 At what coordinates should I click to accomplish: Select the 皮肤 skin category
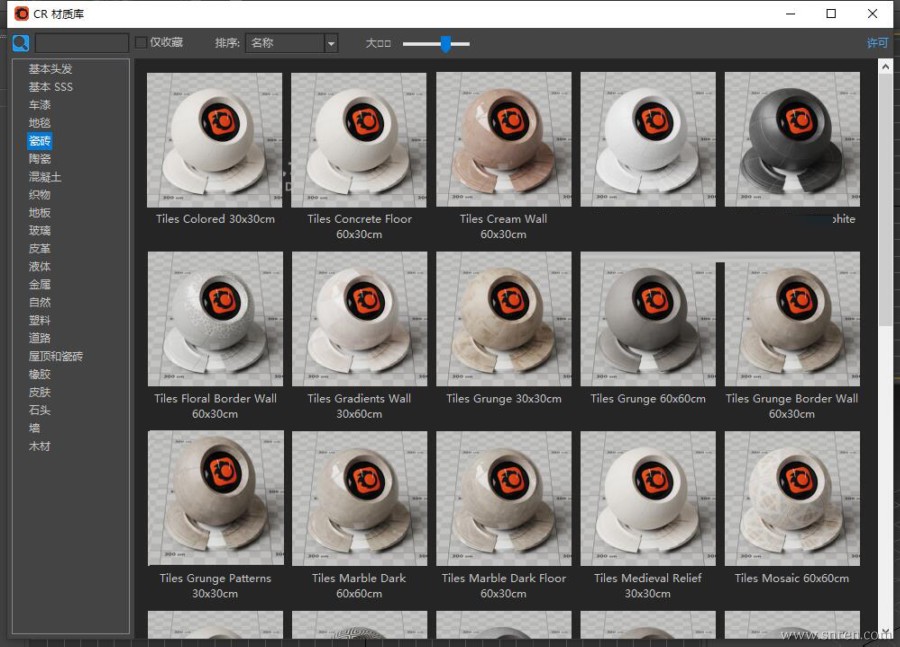(40, 392)
